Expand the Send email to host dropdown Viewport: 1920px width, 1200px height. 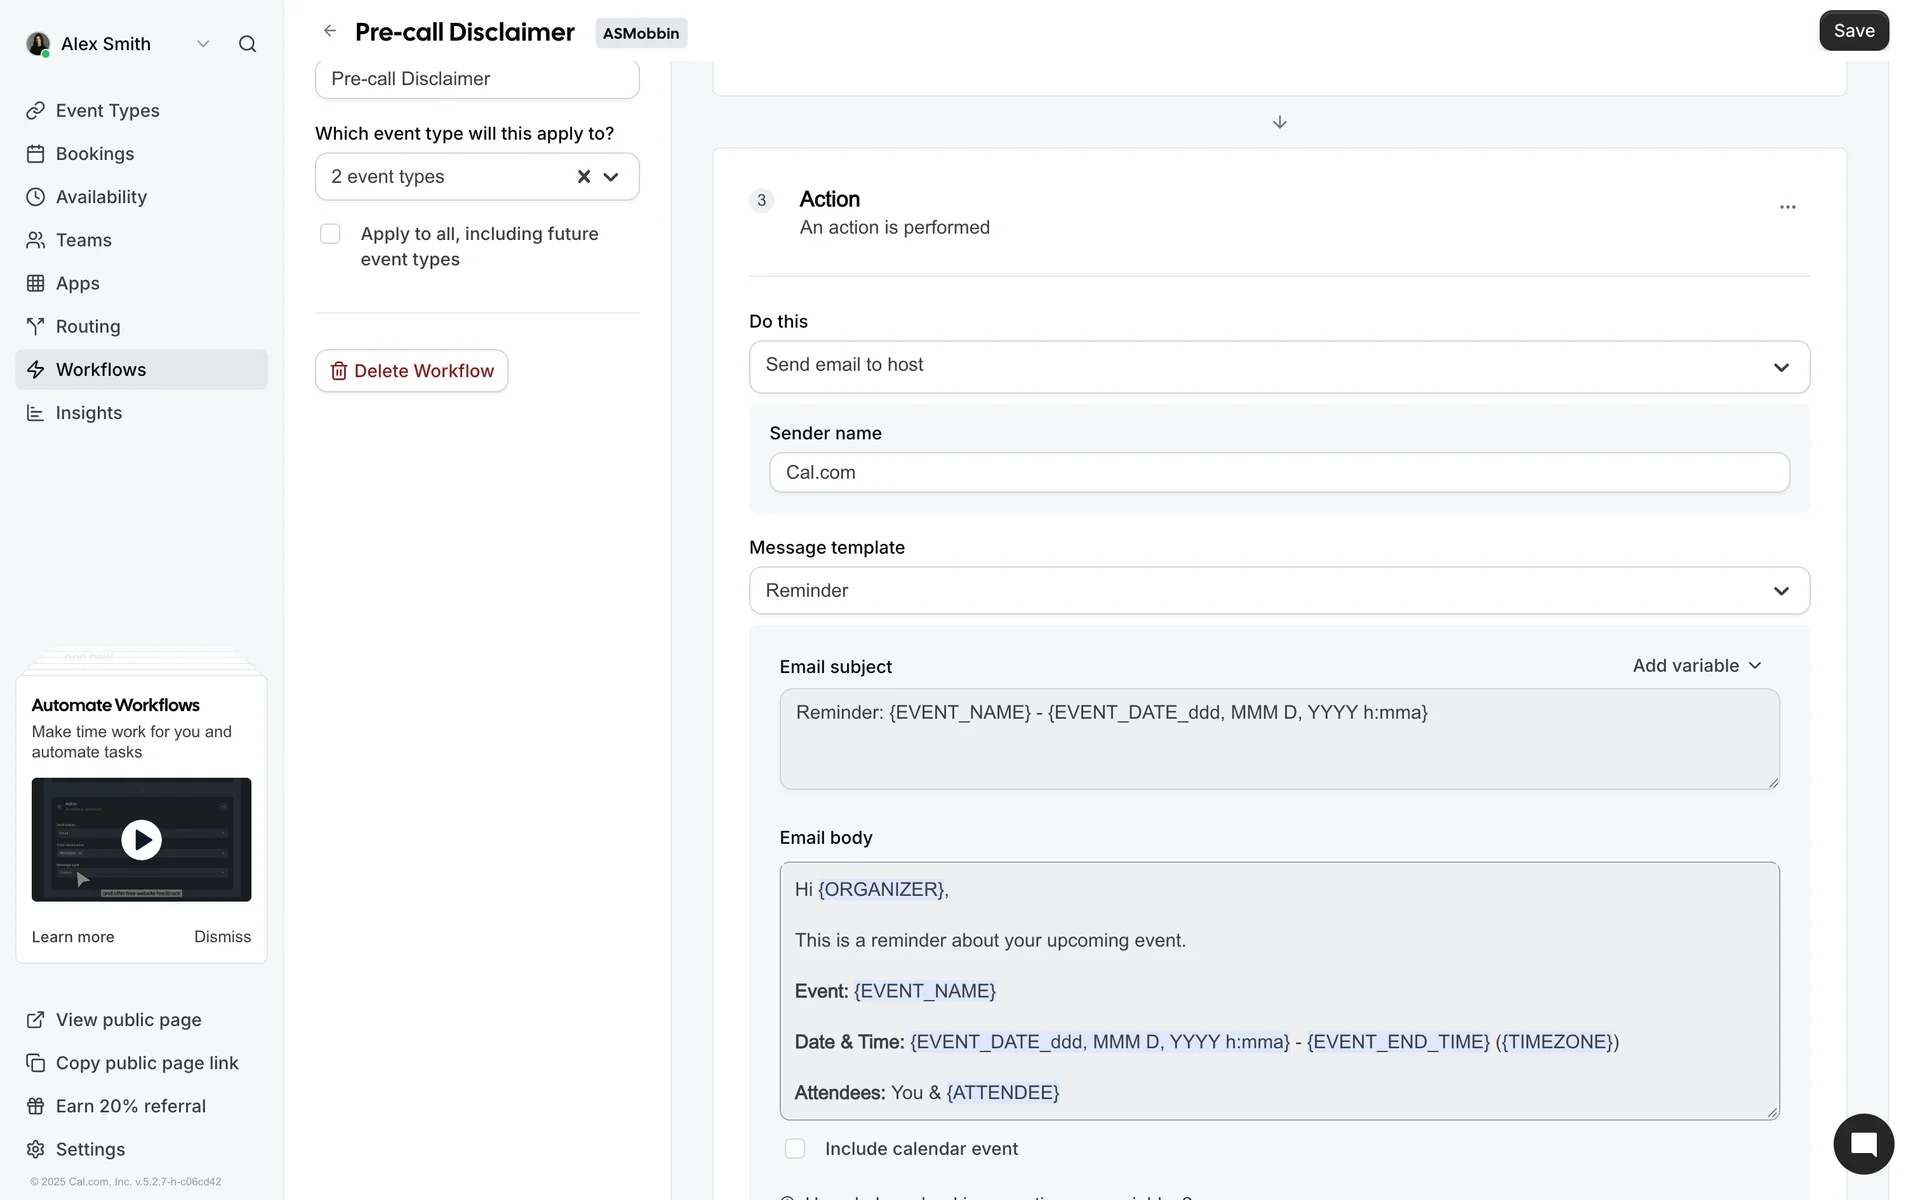(x=1279, y=366)
